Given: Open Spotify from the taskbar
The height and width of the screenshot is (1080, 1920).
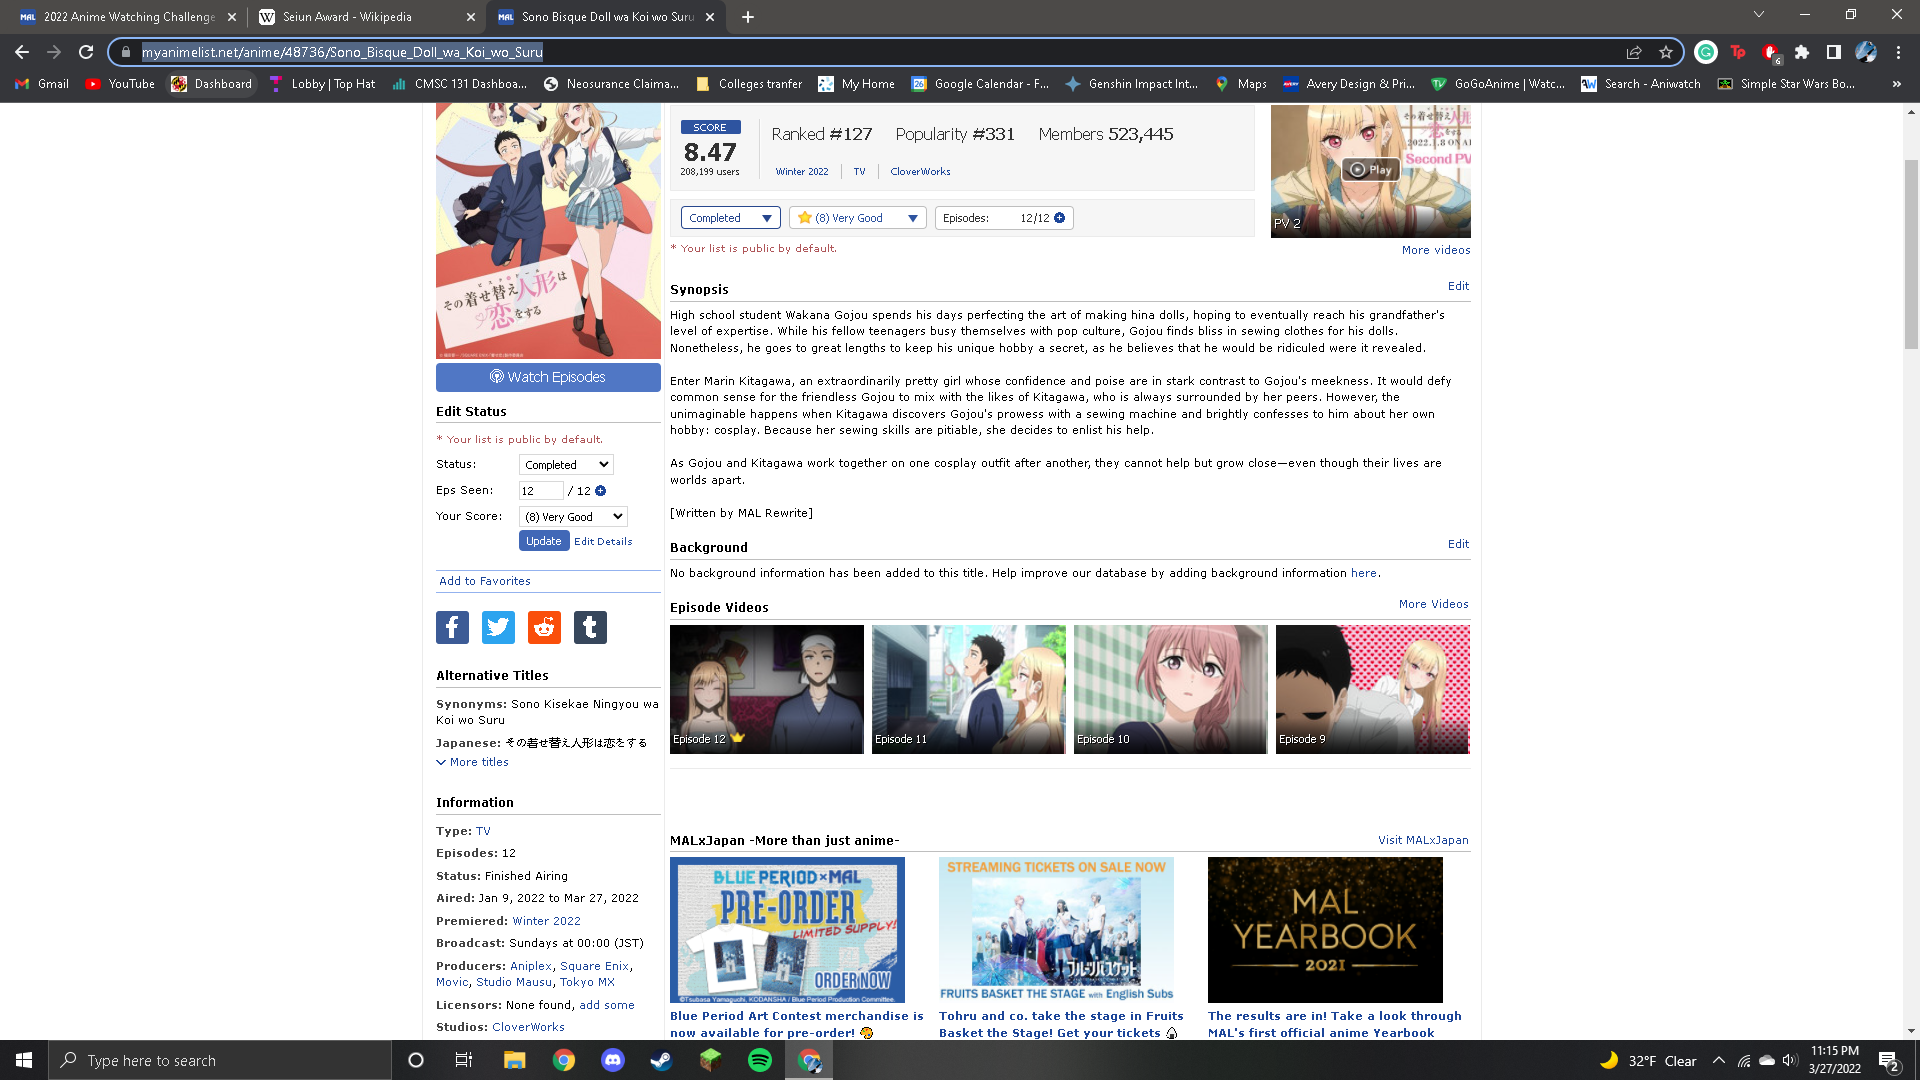Looking at the screenshot, I should 760,1060.
